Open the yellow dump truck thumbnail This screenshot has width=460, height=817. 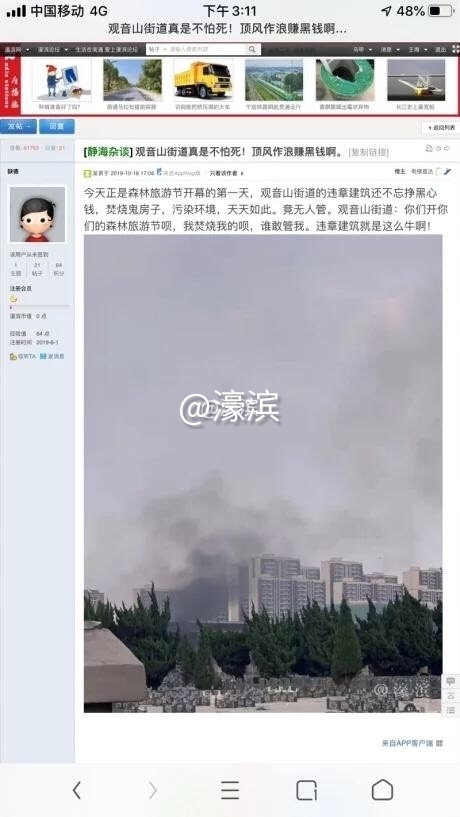(x=204, y=79)
